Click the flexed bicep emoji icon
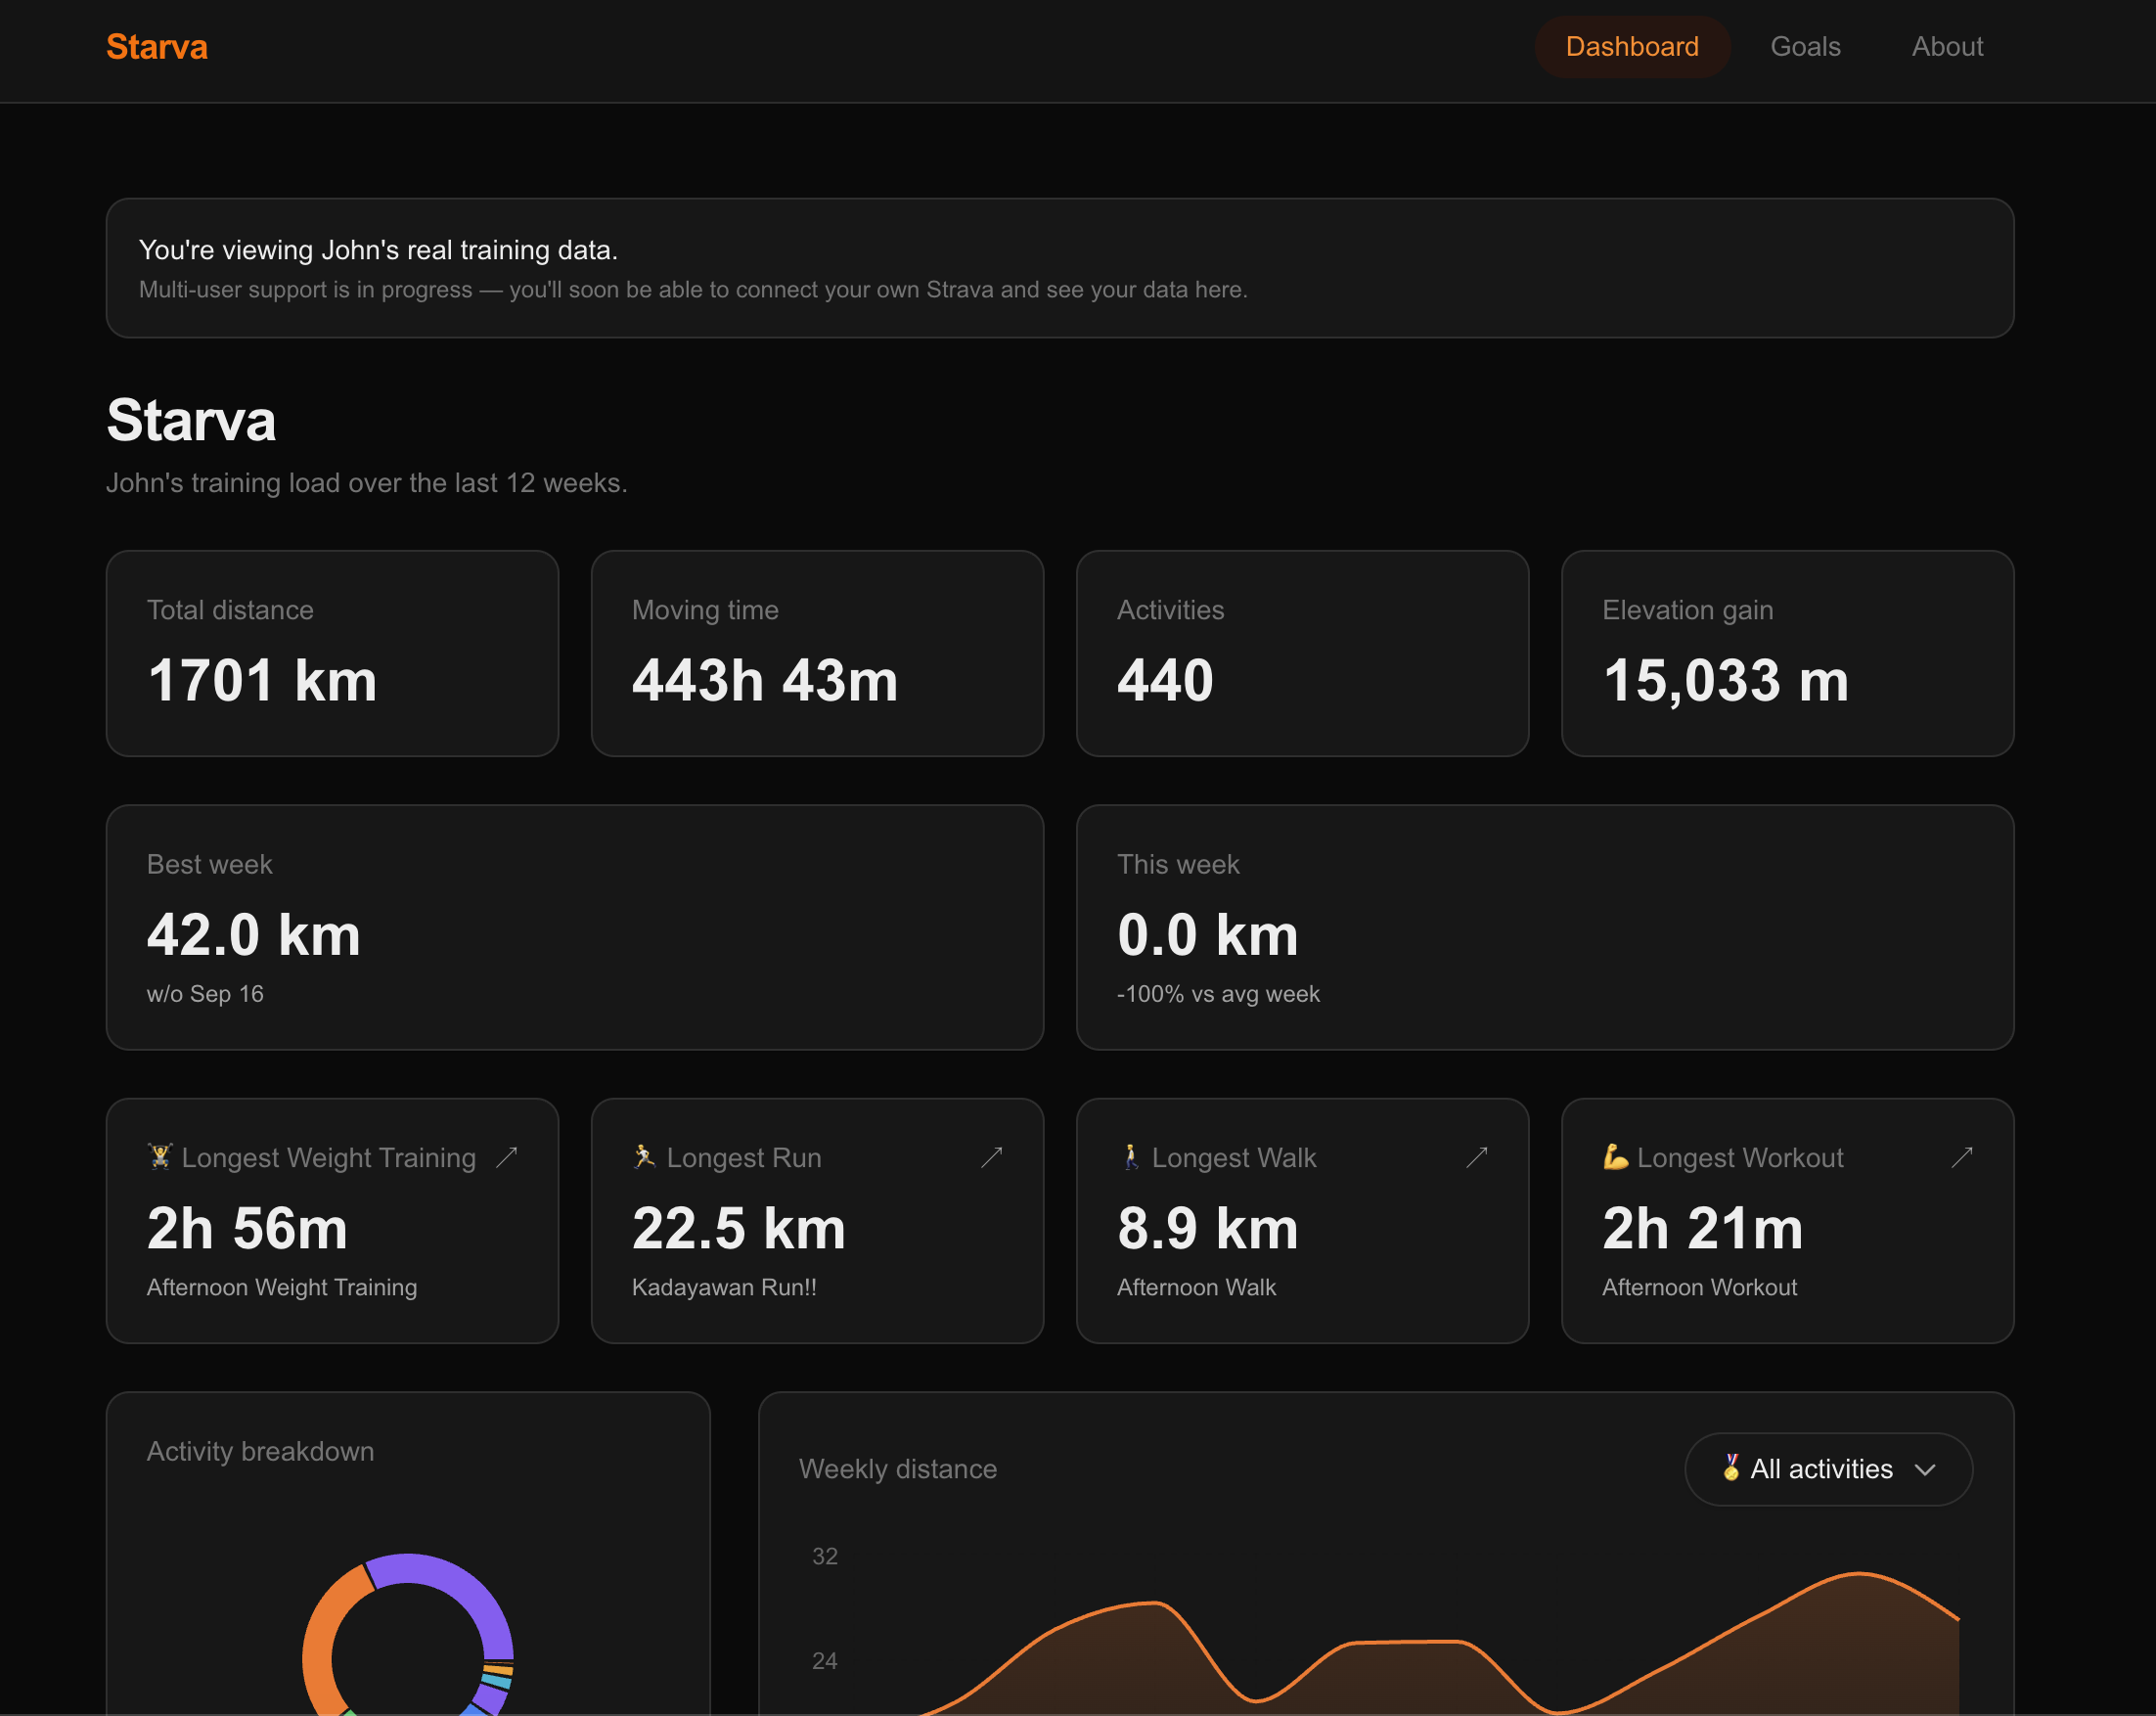 tap(1615, 1157)
